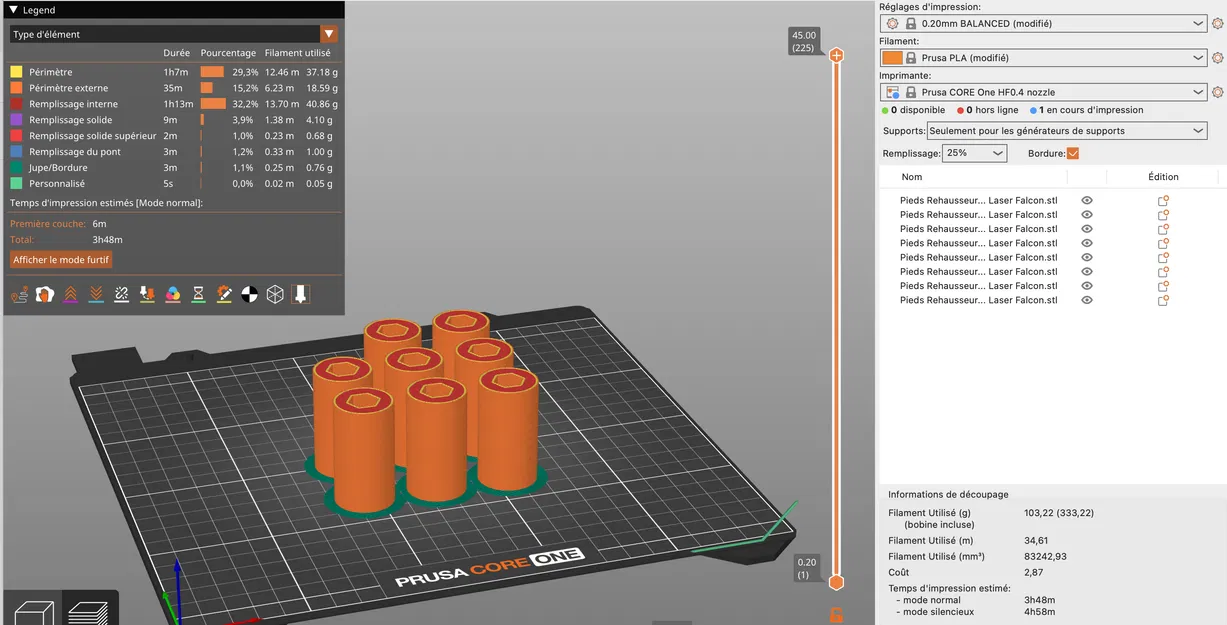Open Remplissage 25% dropdown

pos(975,153)
